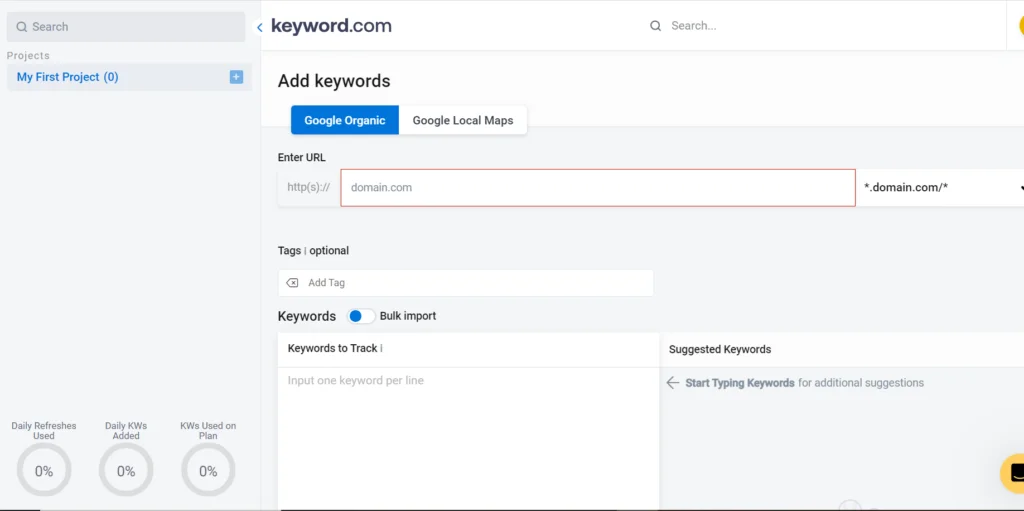
Task: Click the 'Suggested Keywords' heading
Action: click(720, 350)
